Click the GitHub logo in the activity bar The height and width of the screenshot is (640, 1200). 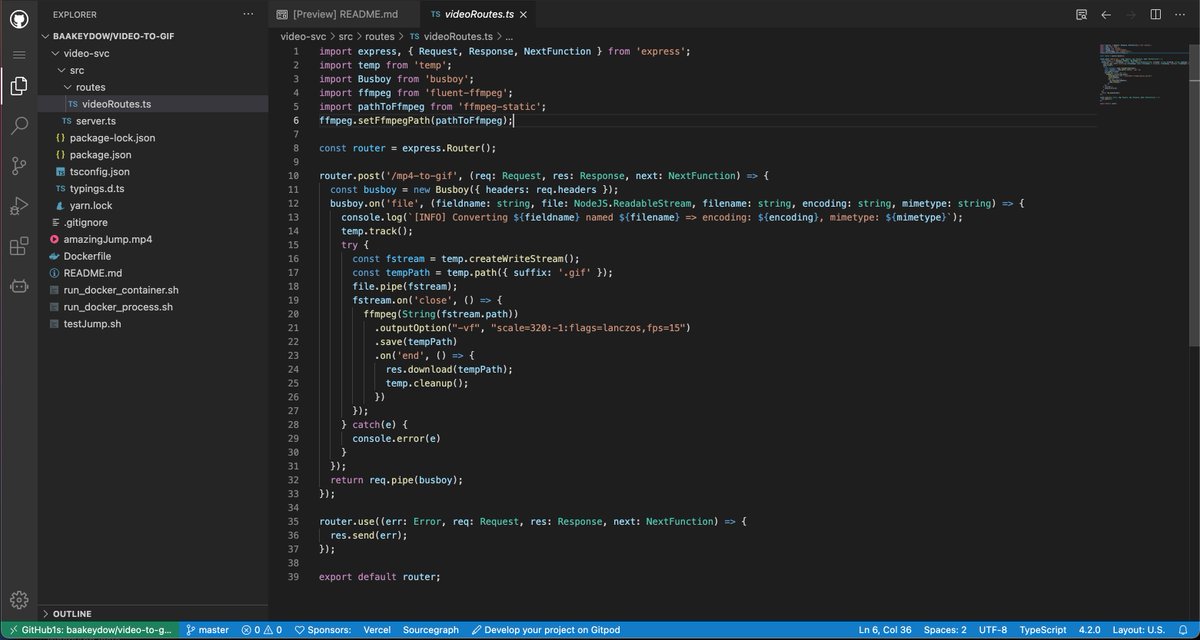pos(19,17)
